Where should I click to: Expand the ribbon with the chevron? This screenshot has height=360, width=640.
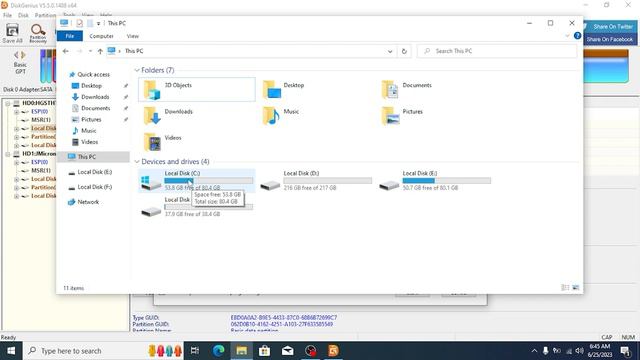[567, 36]
